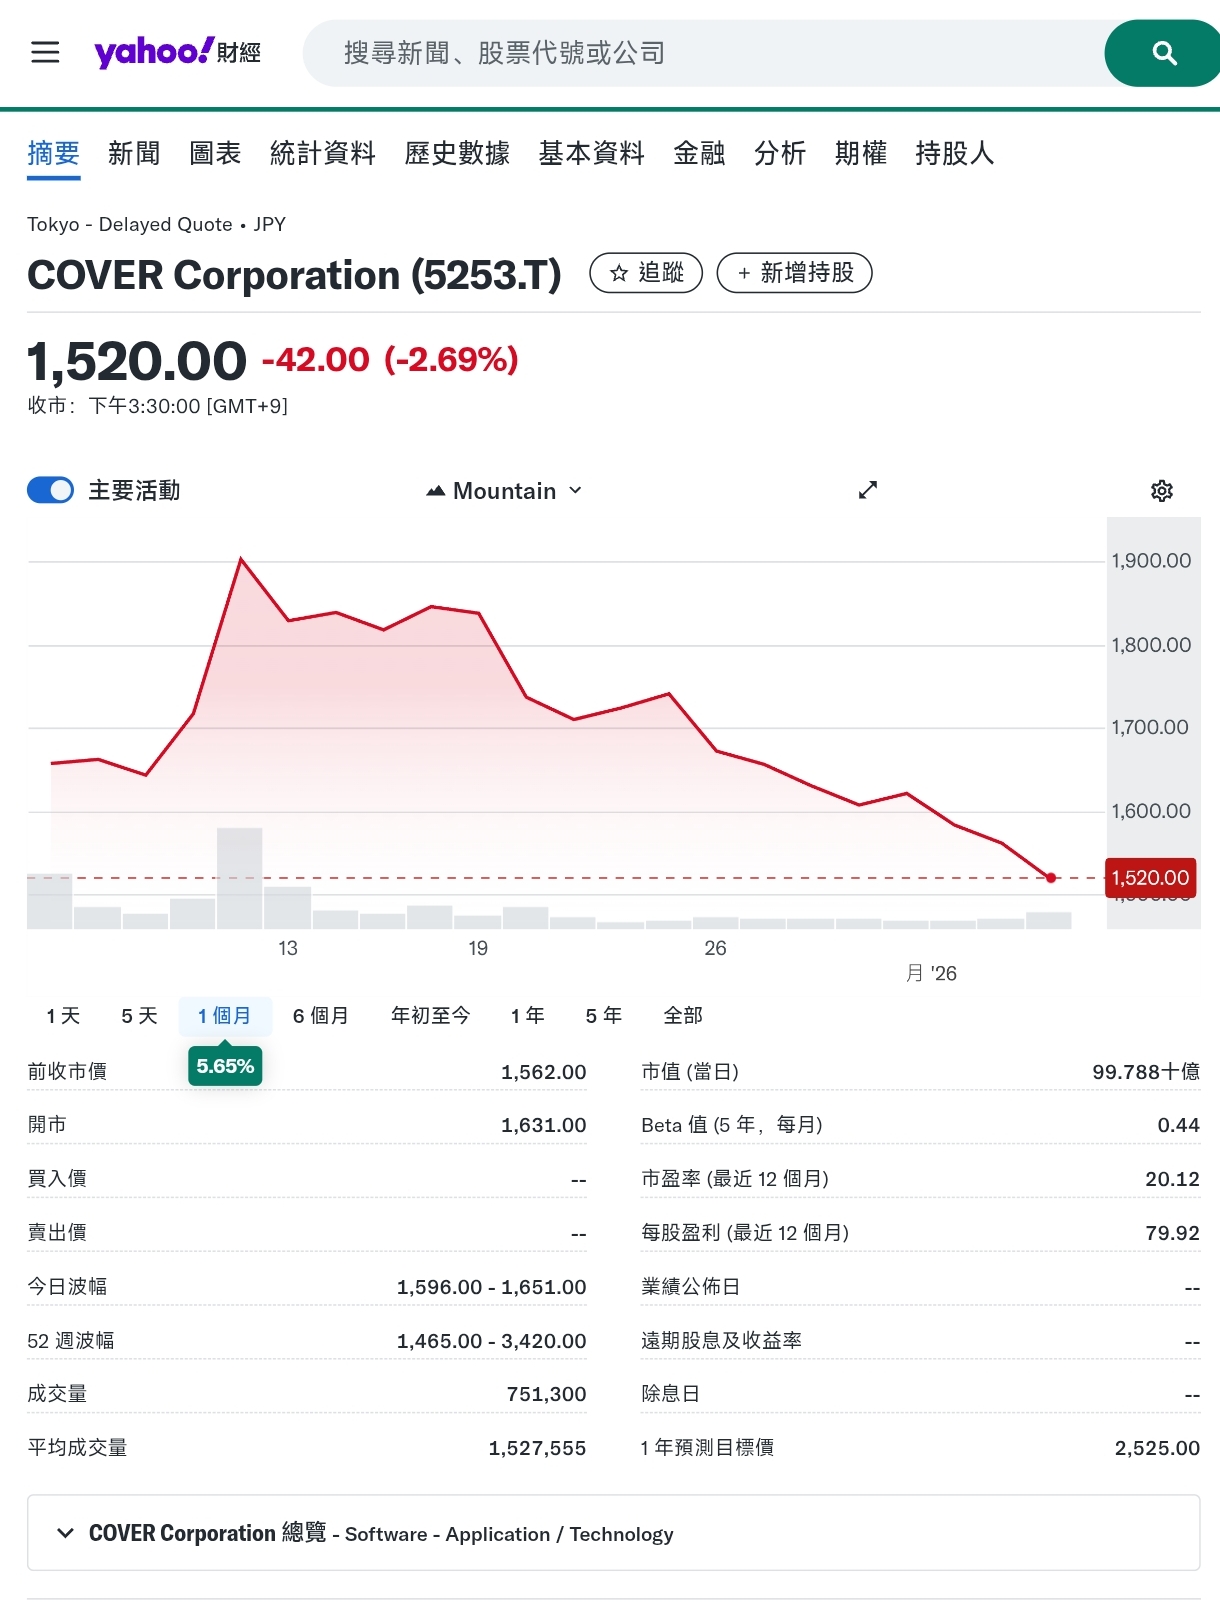Open the Mountain chart type dropdown
This screenshot has width=1220, height=1606.
pyautogui.click(x=504, y=491)
